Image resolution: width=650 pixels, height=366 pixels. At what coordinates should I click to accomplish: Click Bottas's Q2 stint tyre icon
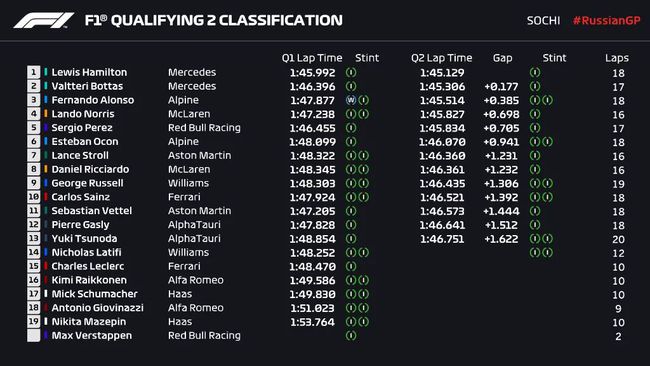click(535, 86)
